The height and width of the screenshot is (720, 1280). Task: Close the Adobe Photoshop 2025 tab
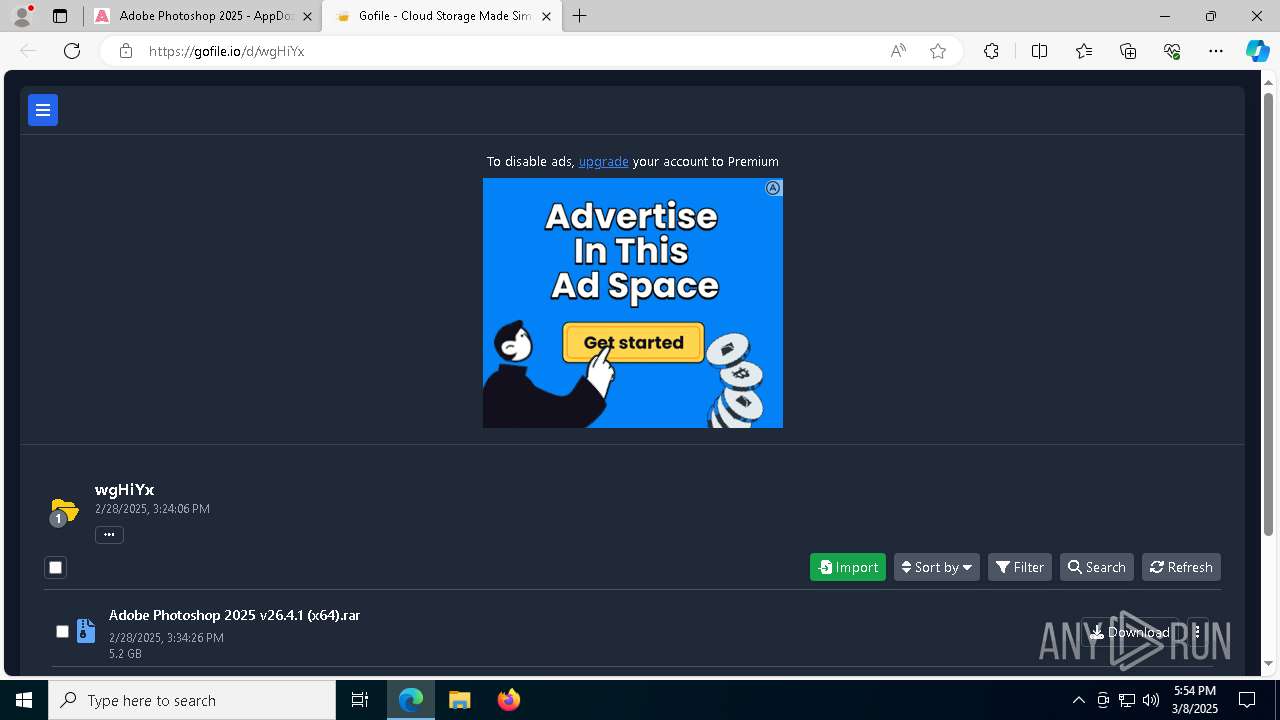click(307, 16)
